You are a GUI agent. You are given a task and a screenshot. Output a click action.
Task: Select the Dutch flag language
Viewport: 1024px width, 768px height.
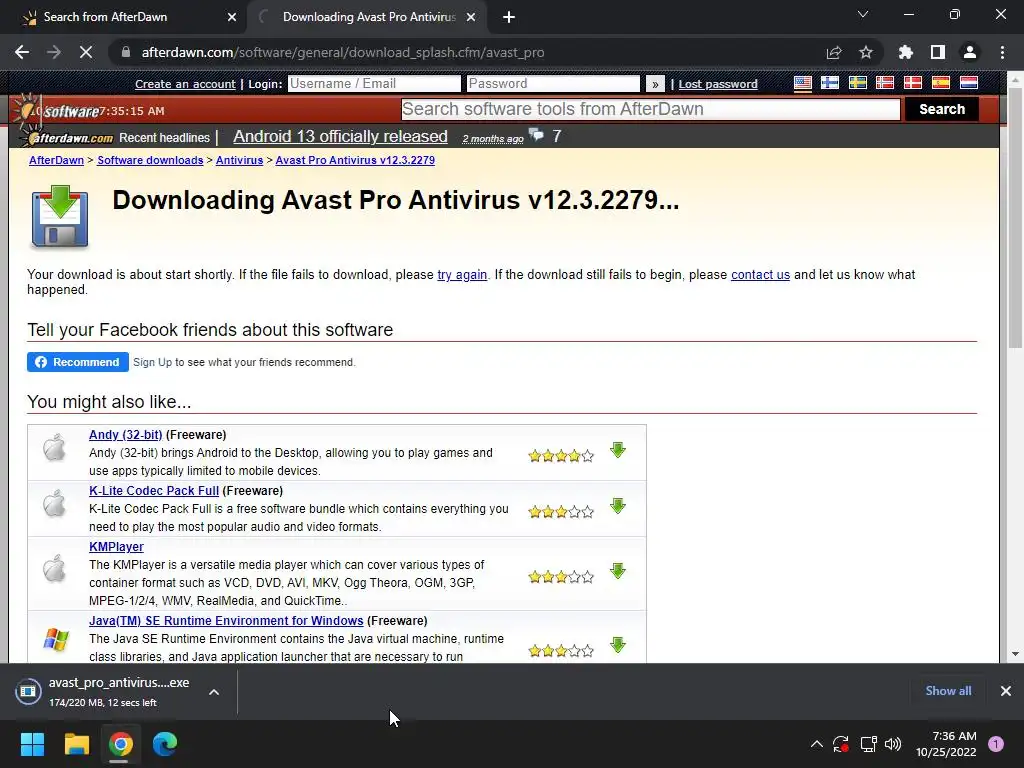968,83
